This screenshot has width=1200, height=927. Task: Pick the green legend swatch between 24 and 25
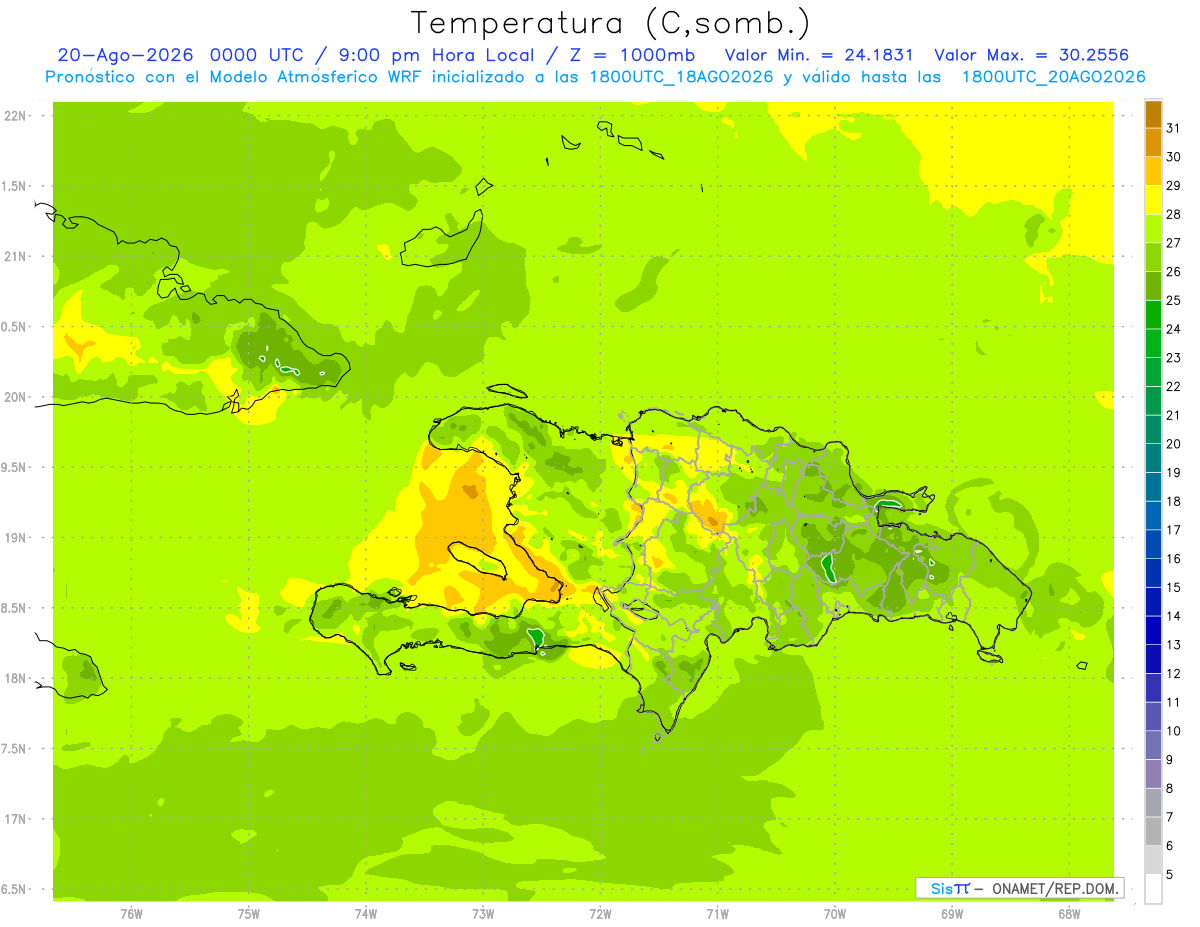[x=1153, y=314]
